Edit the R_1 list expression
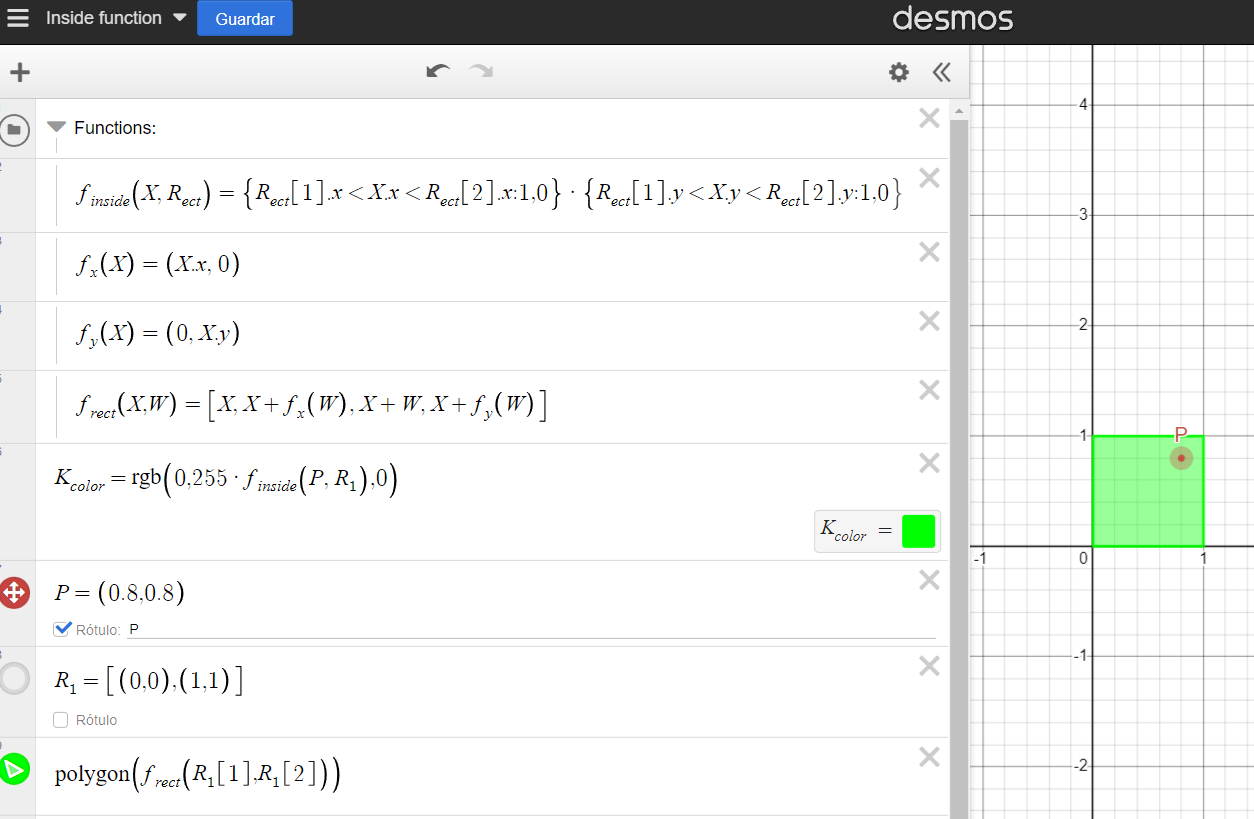The image size is (1254, 819). (148, 682)
